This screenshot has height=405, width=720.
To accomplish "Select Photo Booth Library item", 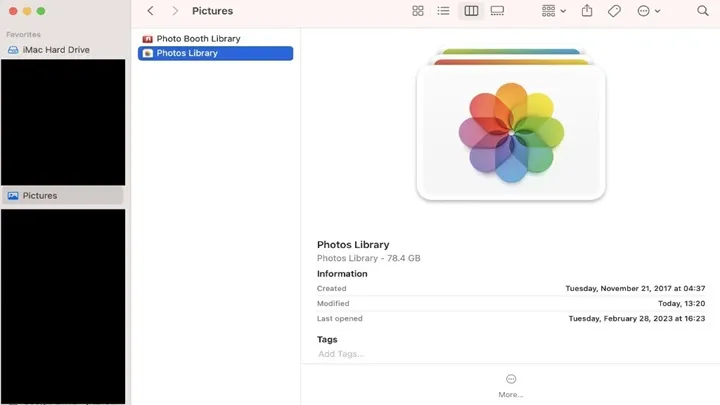I will (198, 39).
